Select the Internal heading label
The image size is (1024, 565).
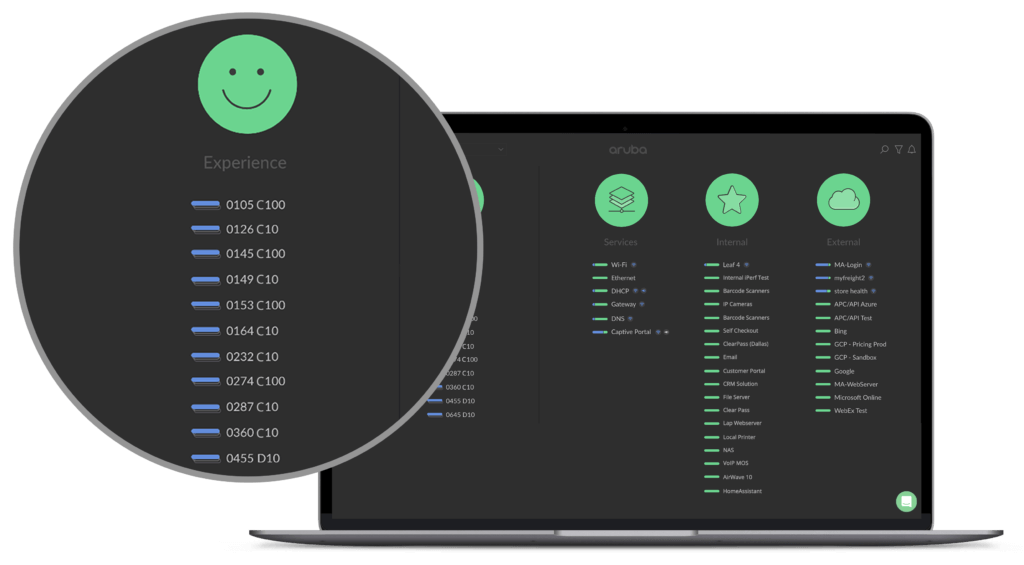click(x=731, y=242)
